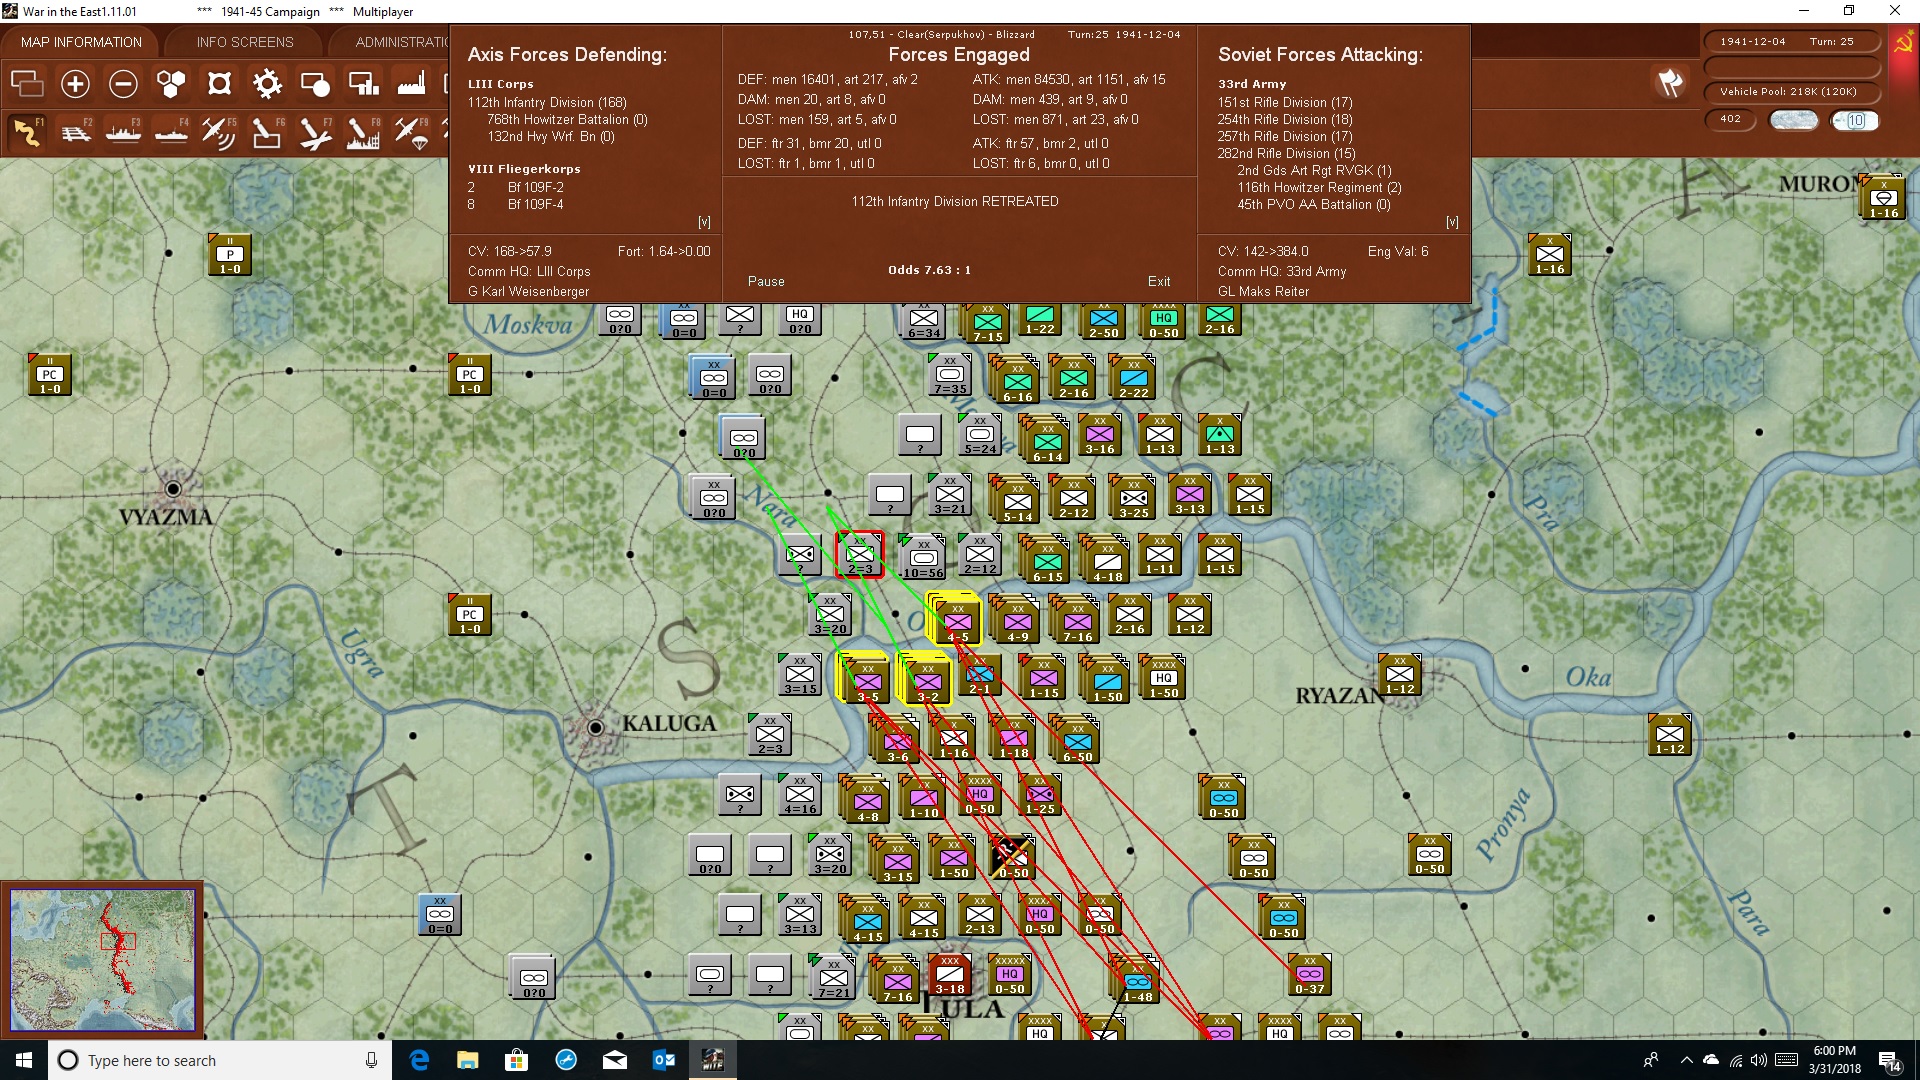Click the gear-shaped map toggle icon

click(267, 84)
